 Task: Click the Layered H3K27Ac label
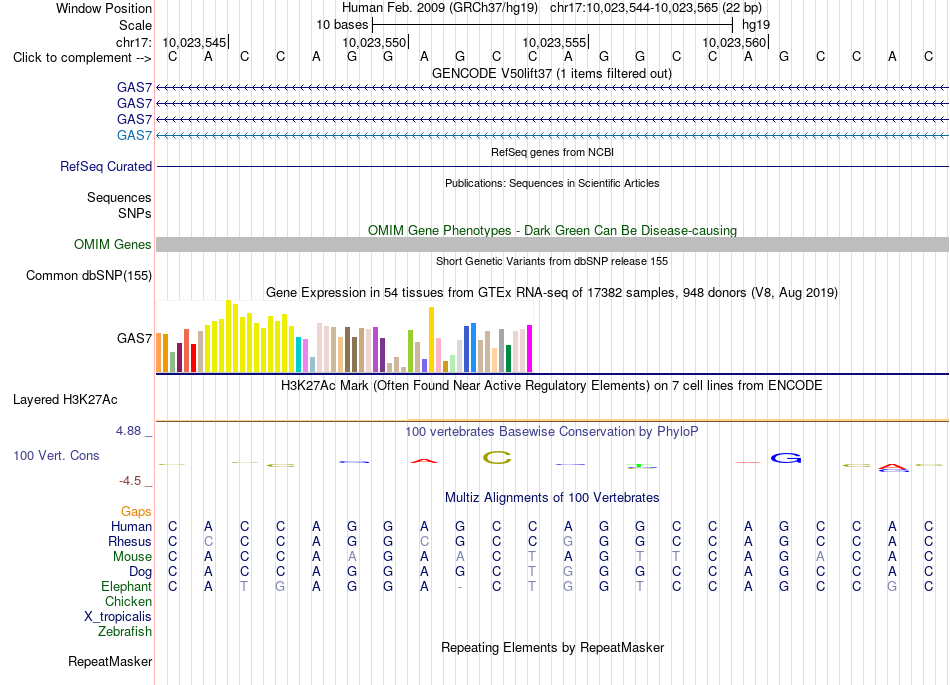click(x=65, y=400)
